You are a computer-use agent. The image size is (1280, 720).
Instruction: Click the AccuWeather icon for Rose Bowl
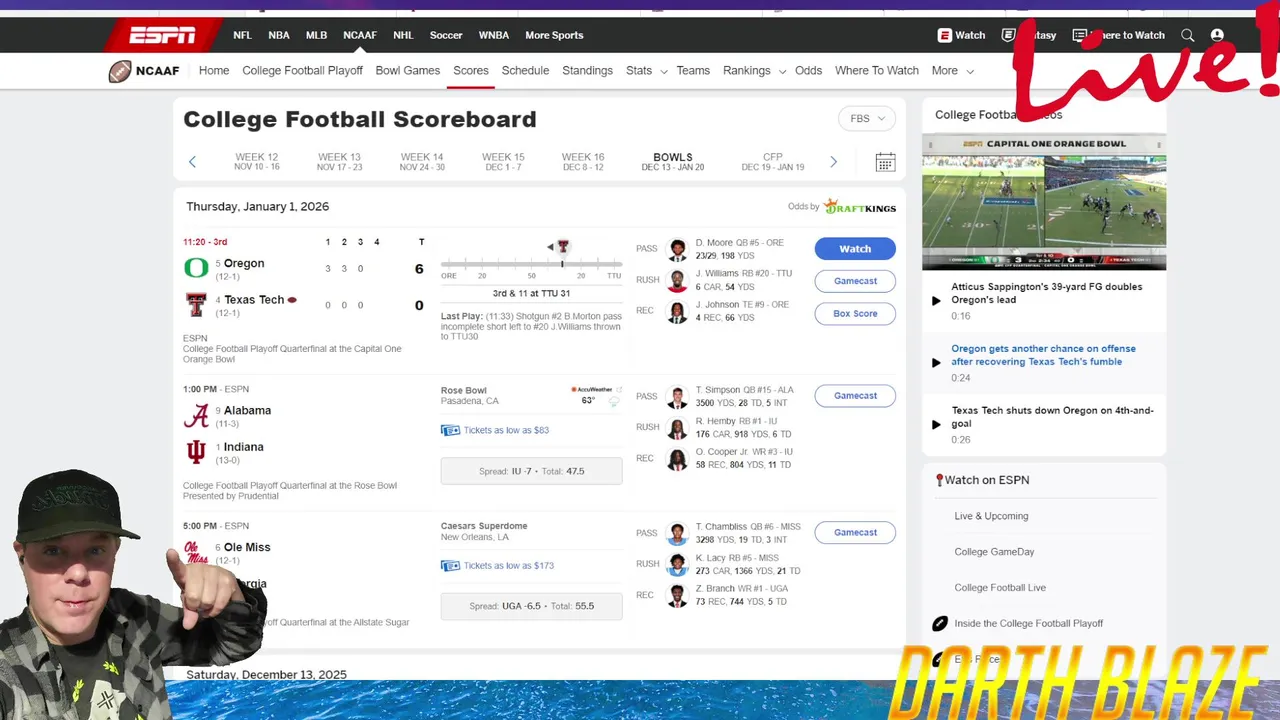tap(594, 389)
